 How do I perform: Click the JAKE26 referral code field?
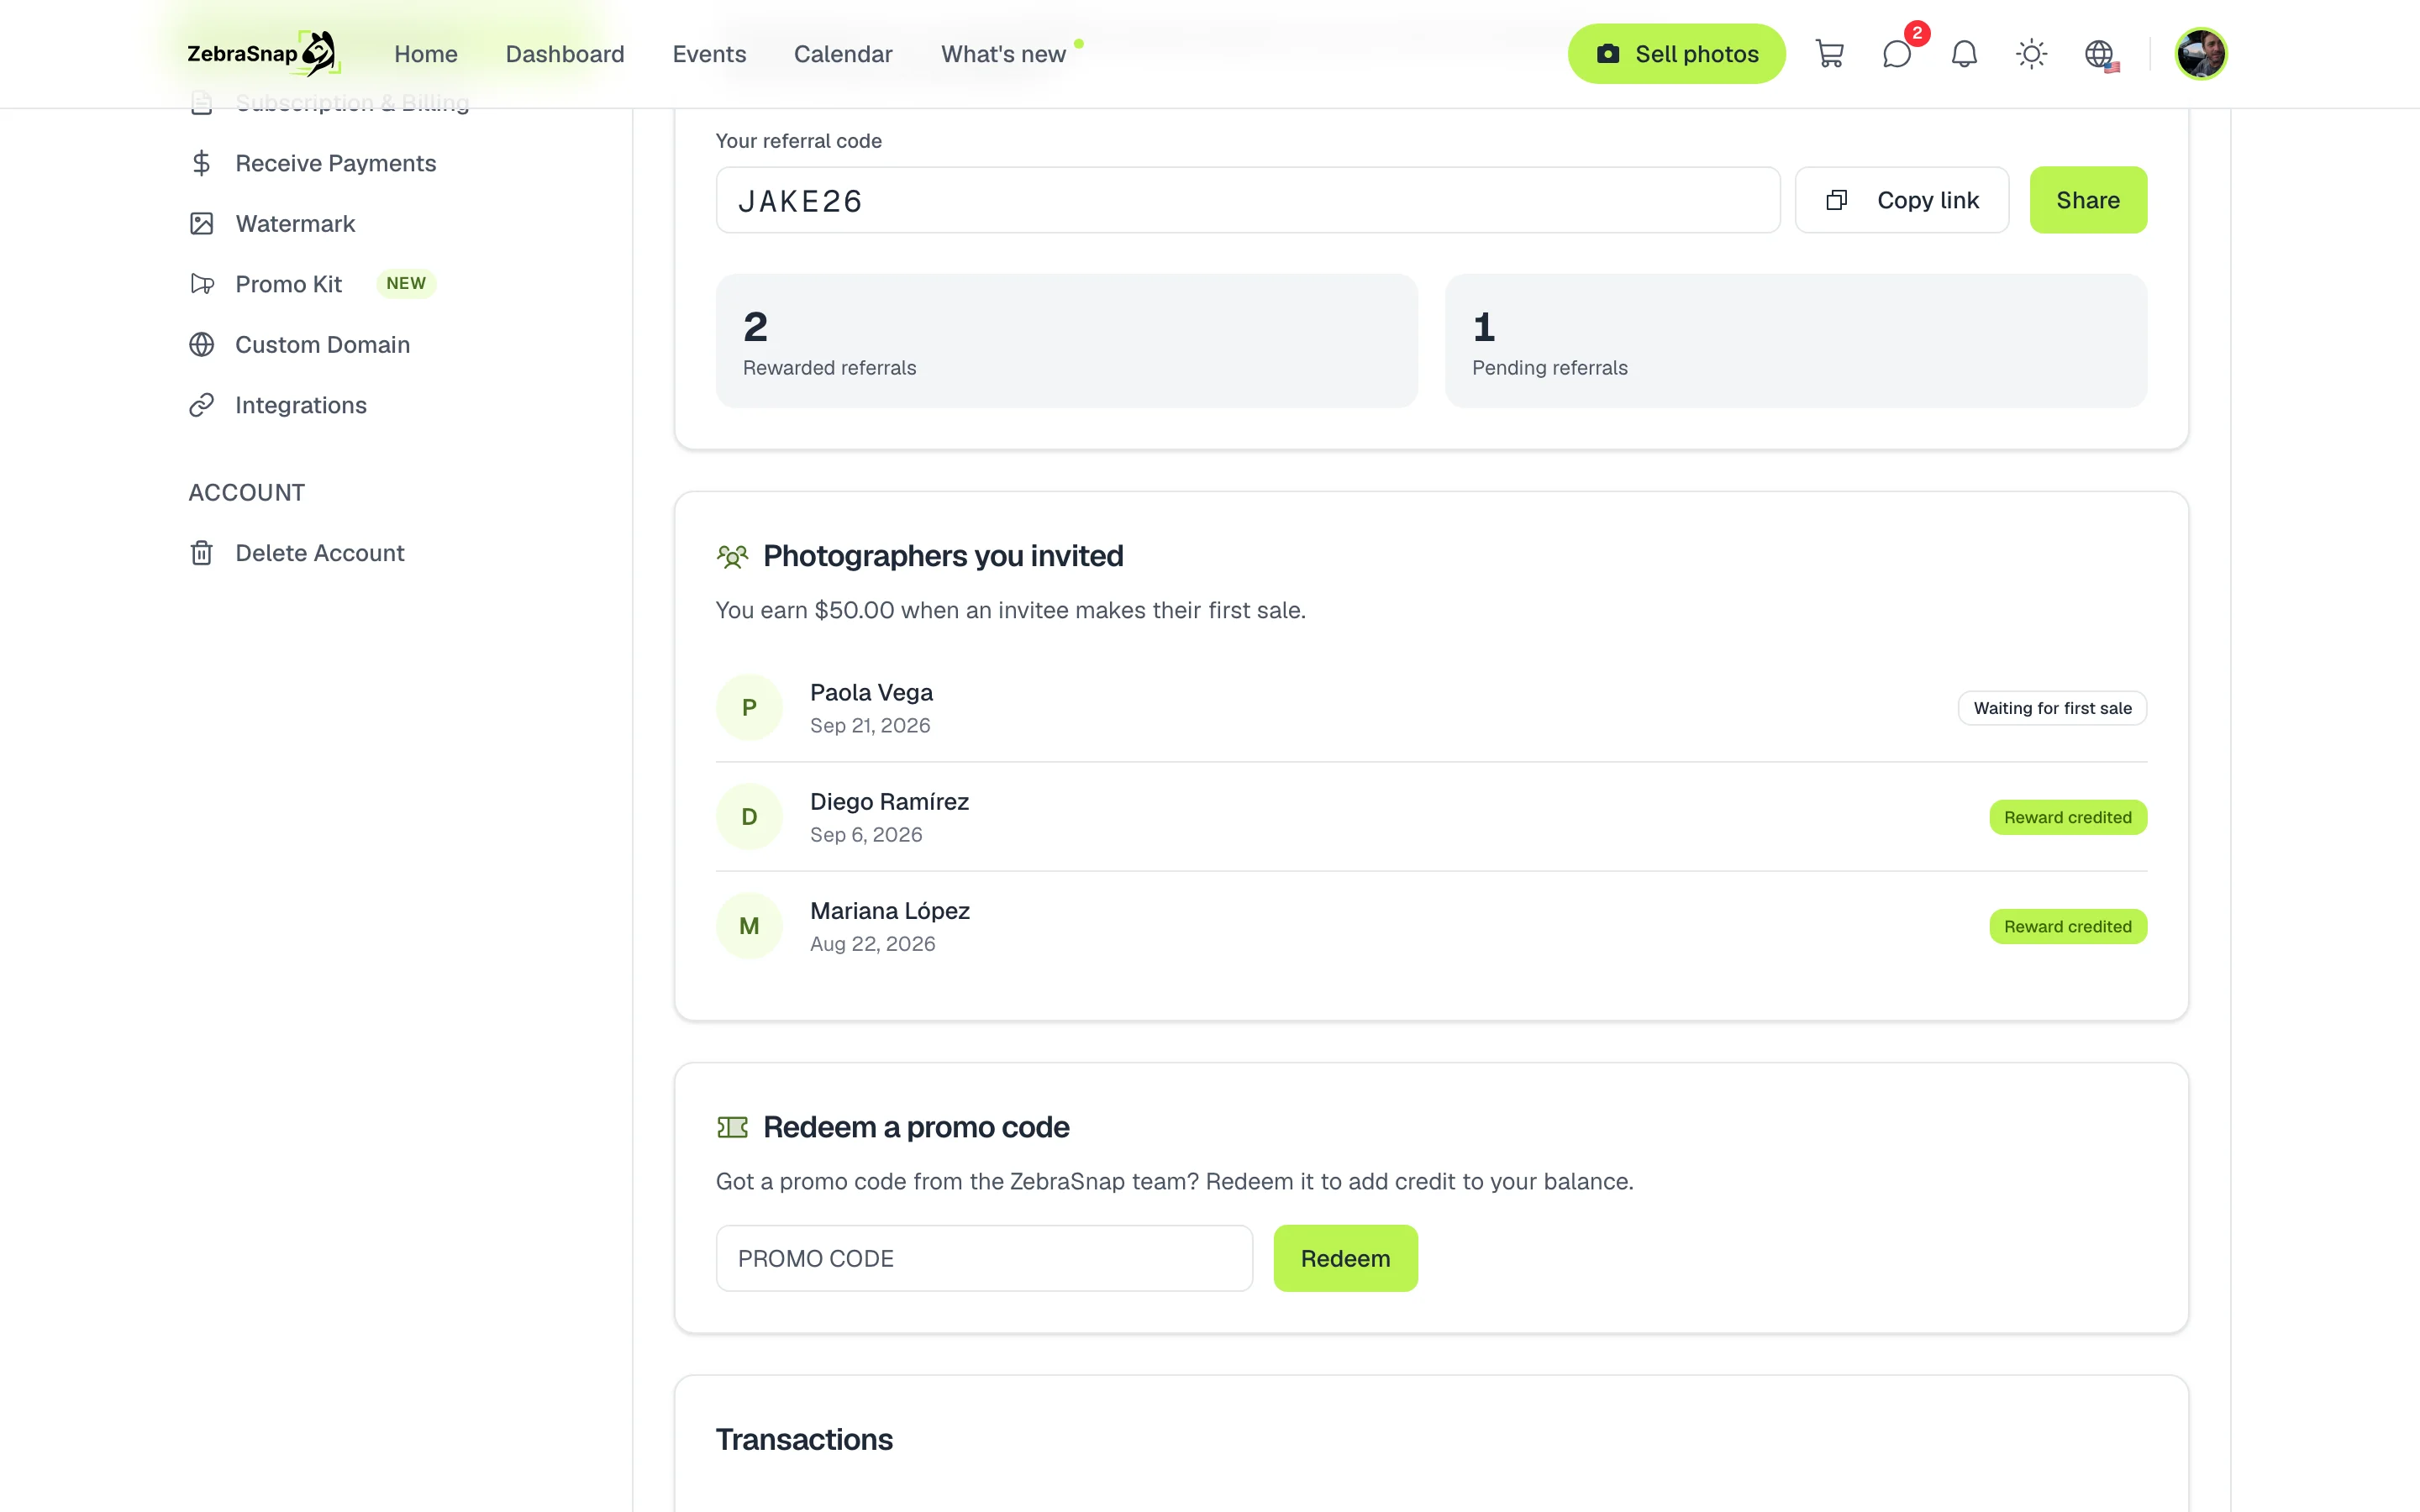(x=1248, y=200)
